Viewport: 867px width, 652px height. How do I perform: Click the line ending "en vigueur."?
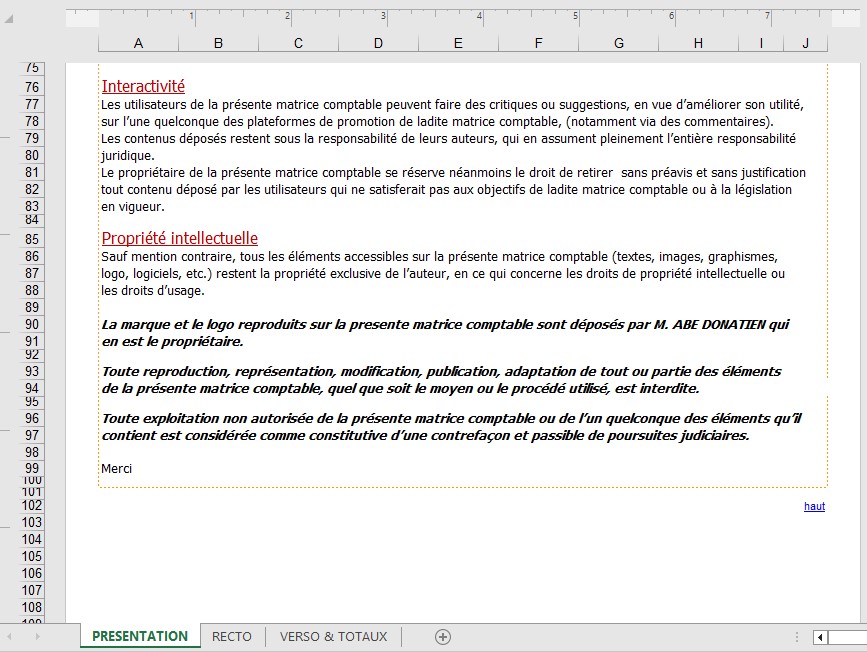[133, 207]
